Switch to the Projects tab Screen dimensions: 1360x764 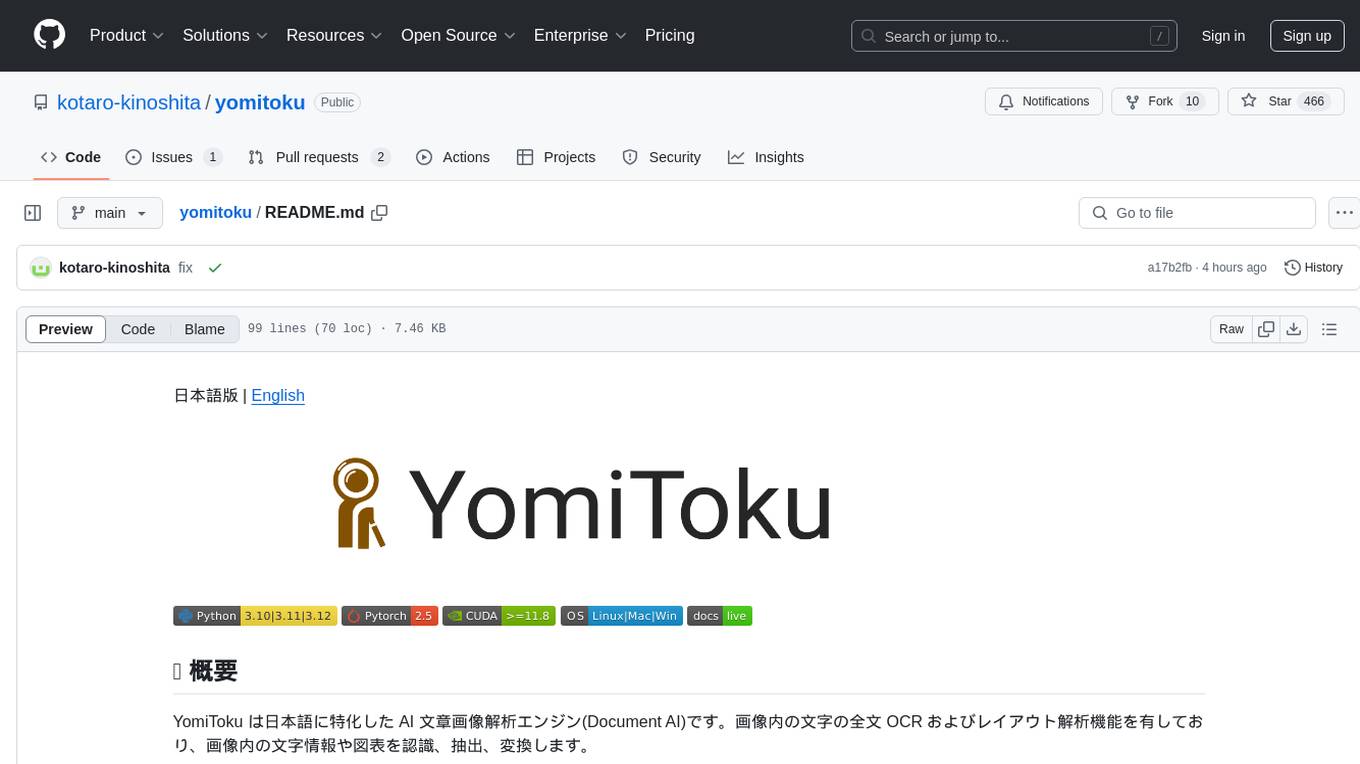(x=556, y=157)
